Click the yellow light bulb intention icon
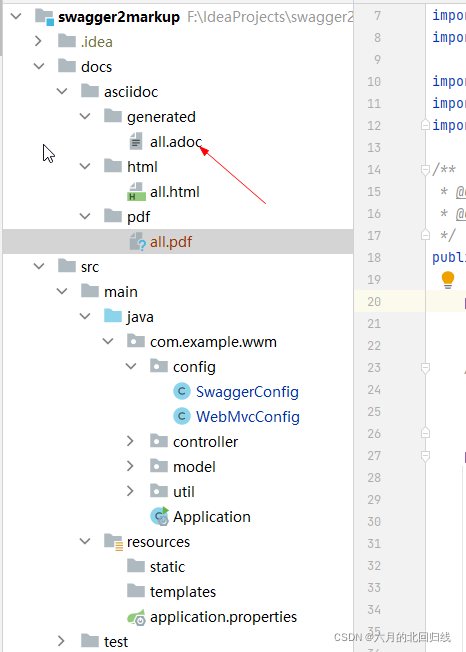The height and width of the screenshot is (652, 466). (448, 280)
